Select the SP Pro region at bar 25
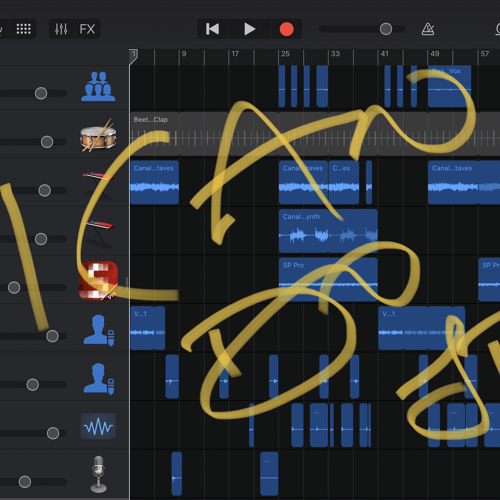Viewport: 500px width, 500px height. 328,279
